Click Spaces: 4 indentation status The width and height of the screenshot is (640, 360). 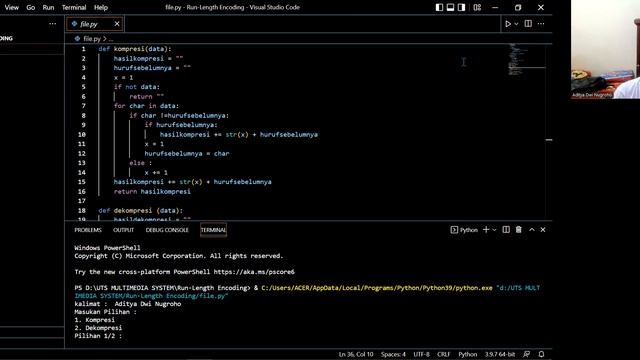pos(393,354)
